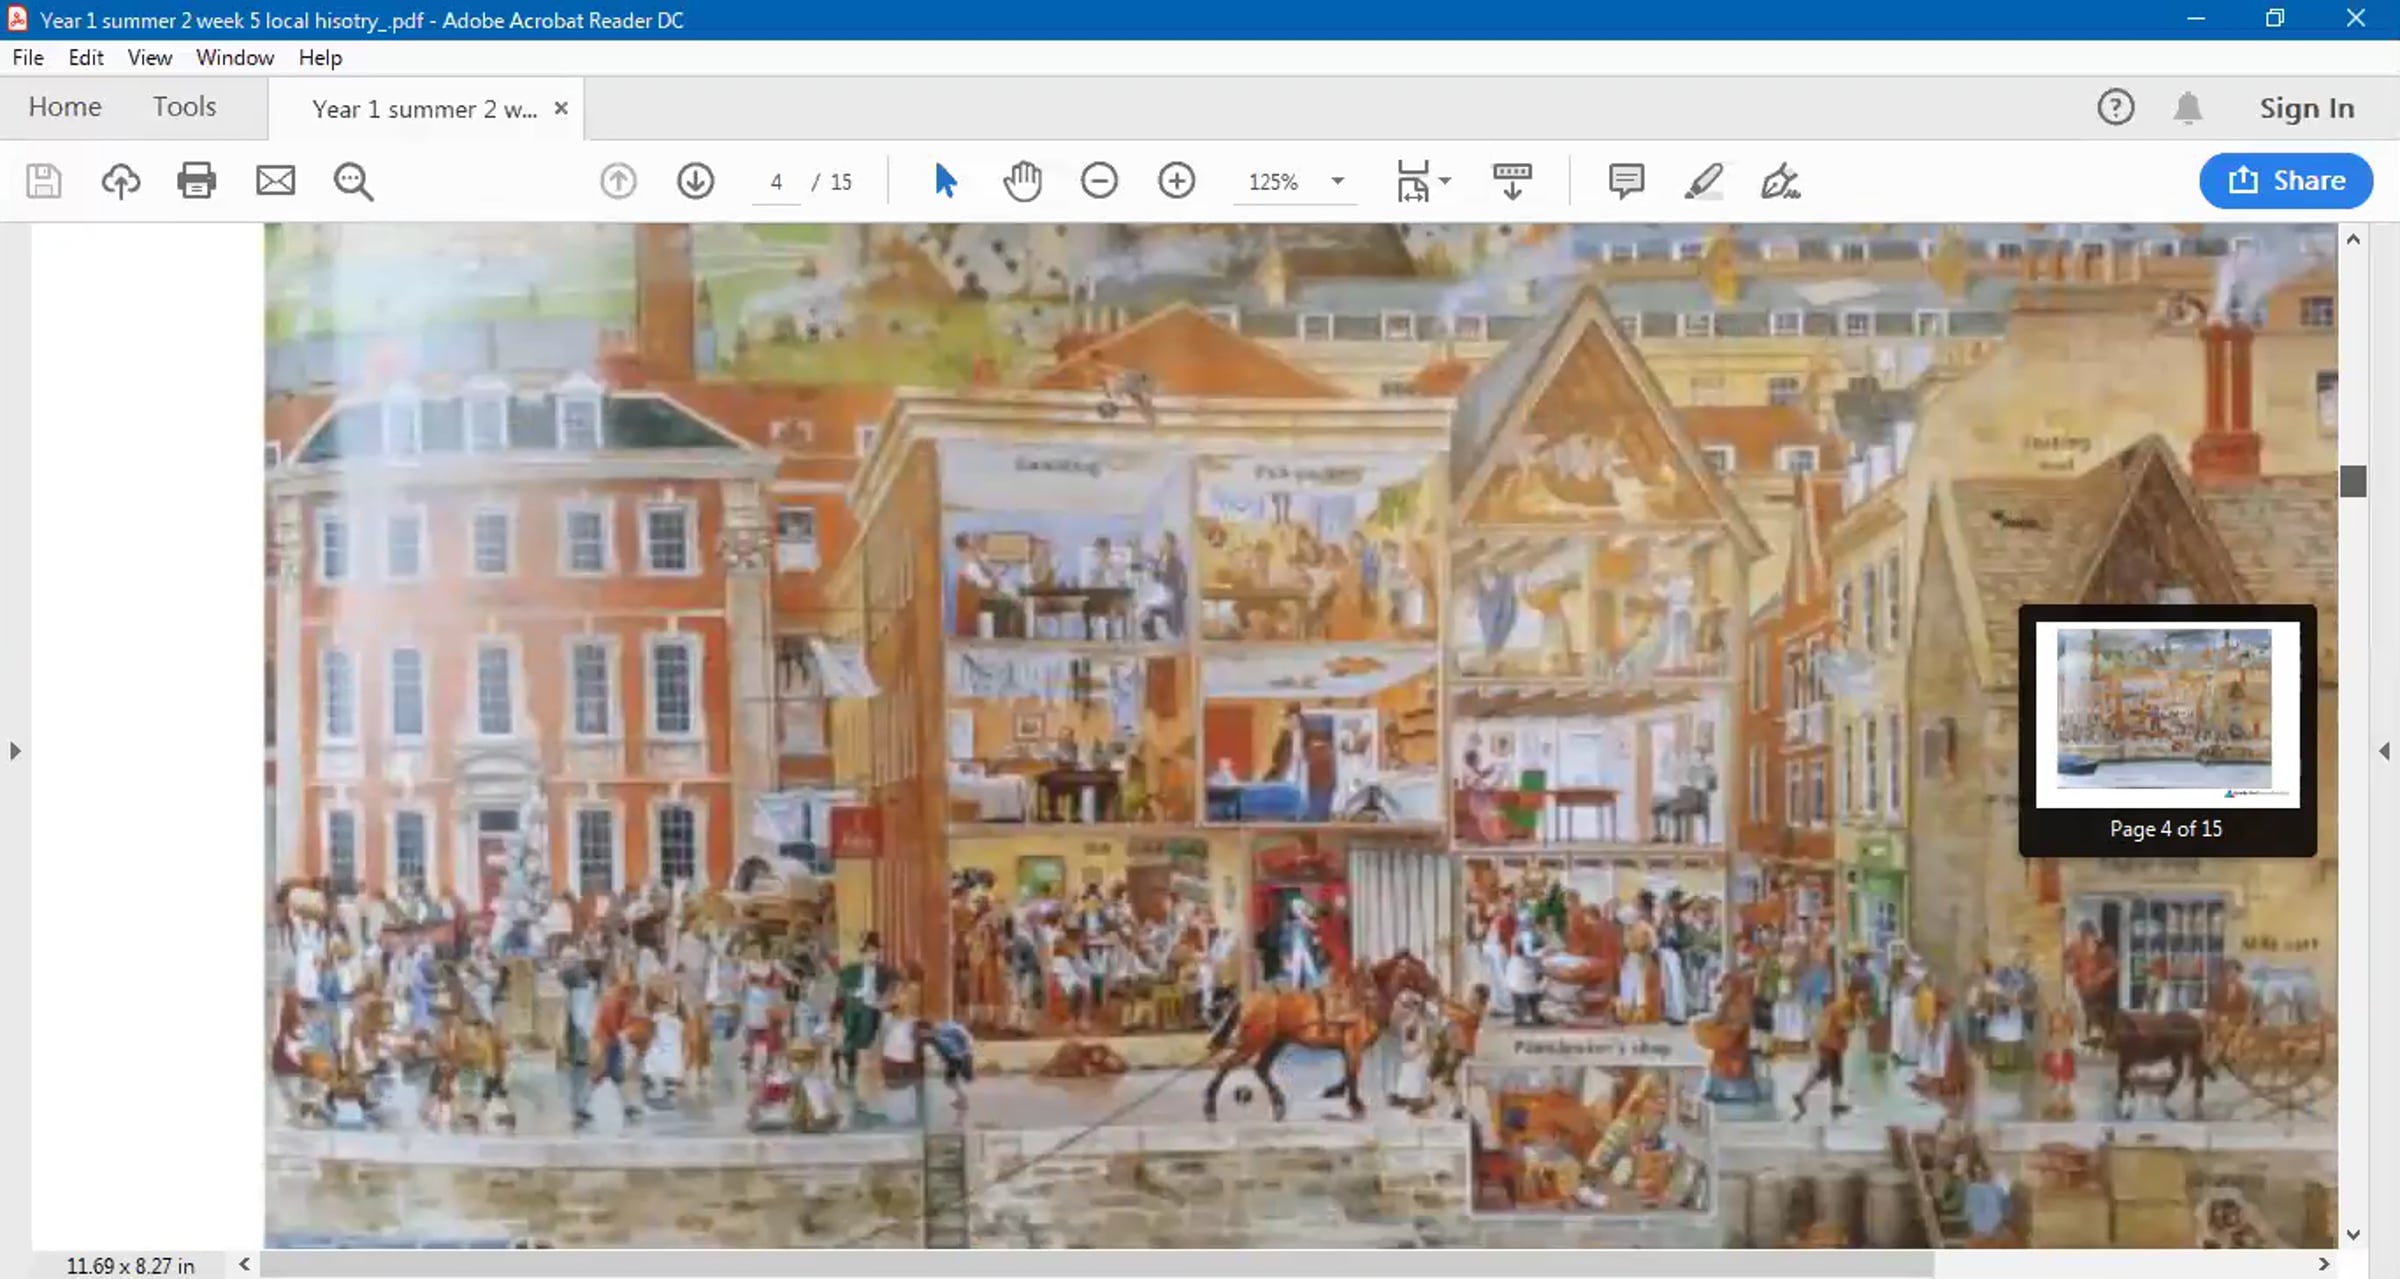Activate the Selection arrow tool
The width and height of the screenshot is (2400, 1279).
(x=944, y=181)
